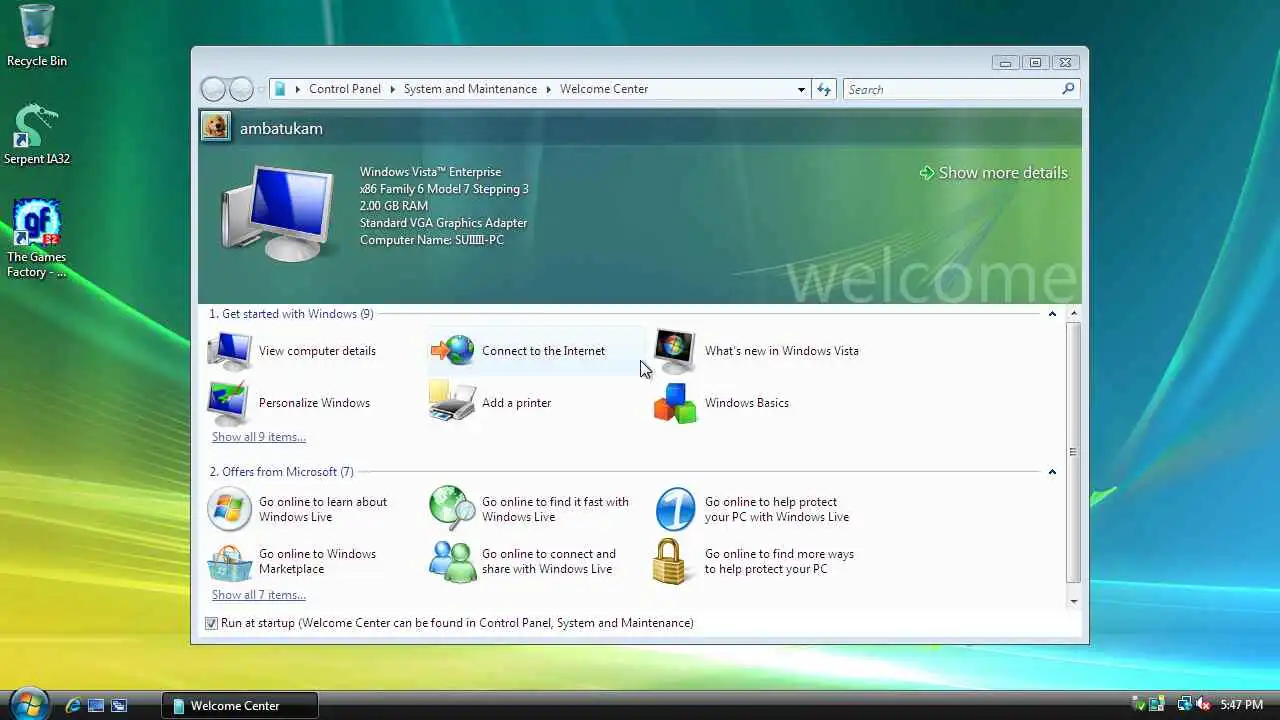Screen dimensions: 1280x720
Task: Expand the arrow before Control Panel breadcrumb
Action: coord(297,89)
